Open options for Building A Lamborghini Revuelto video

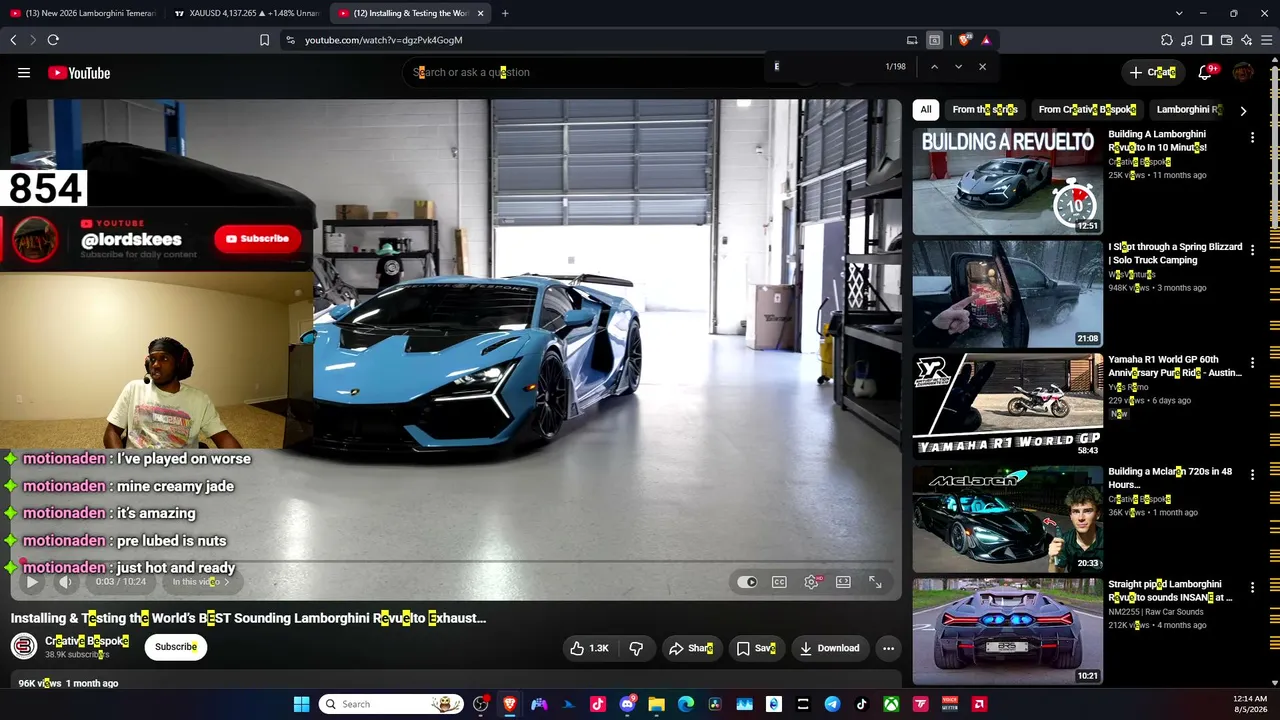pos(1252,138)
